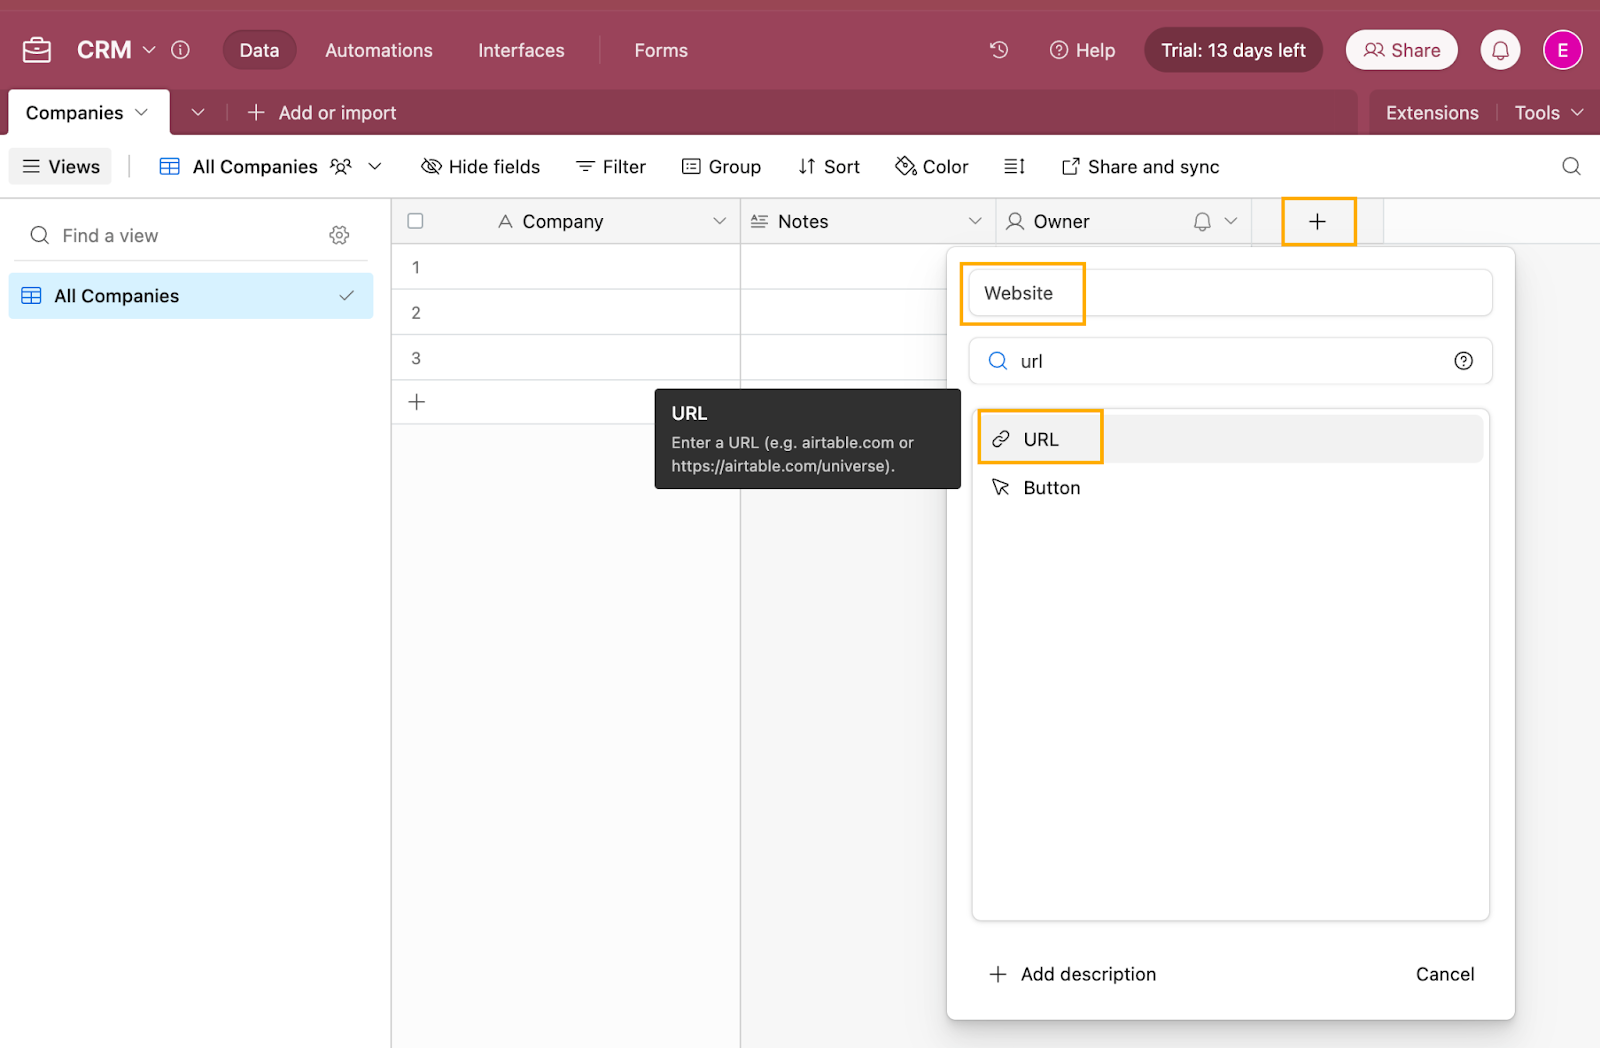The image size is (1600, 1048).
Task: Open the Companies table tab dropdown
Action: coord(141,112)
